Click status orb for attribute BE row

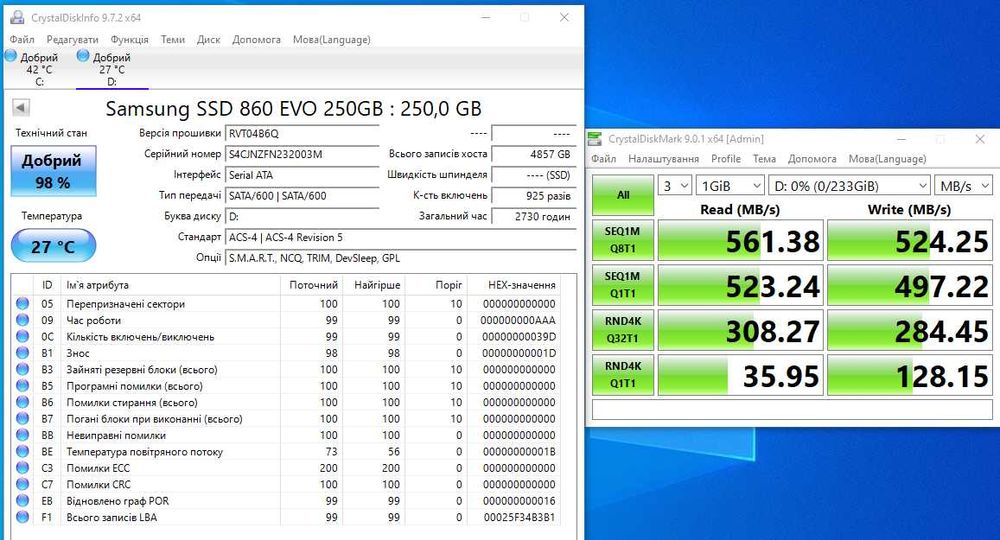[x=23, y=451]
